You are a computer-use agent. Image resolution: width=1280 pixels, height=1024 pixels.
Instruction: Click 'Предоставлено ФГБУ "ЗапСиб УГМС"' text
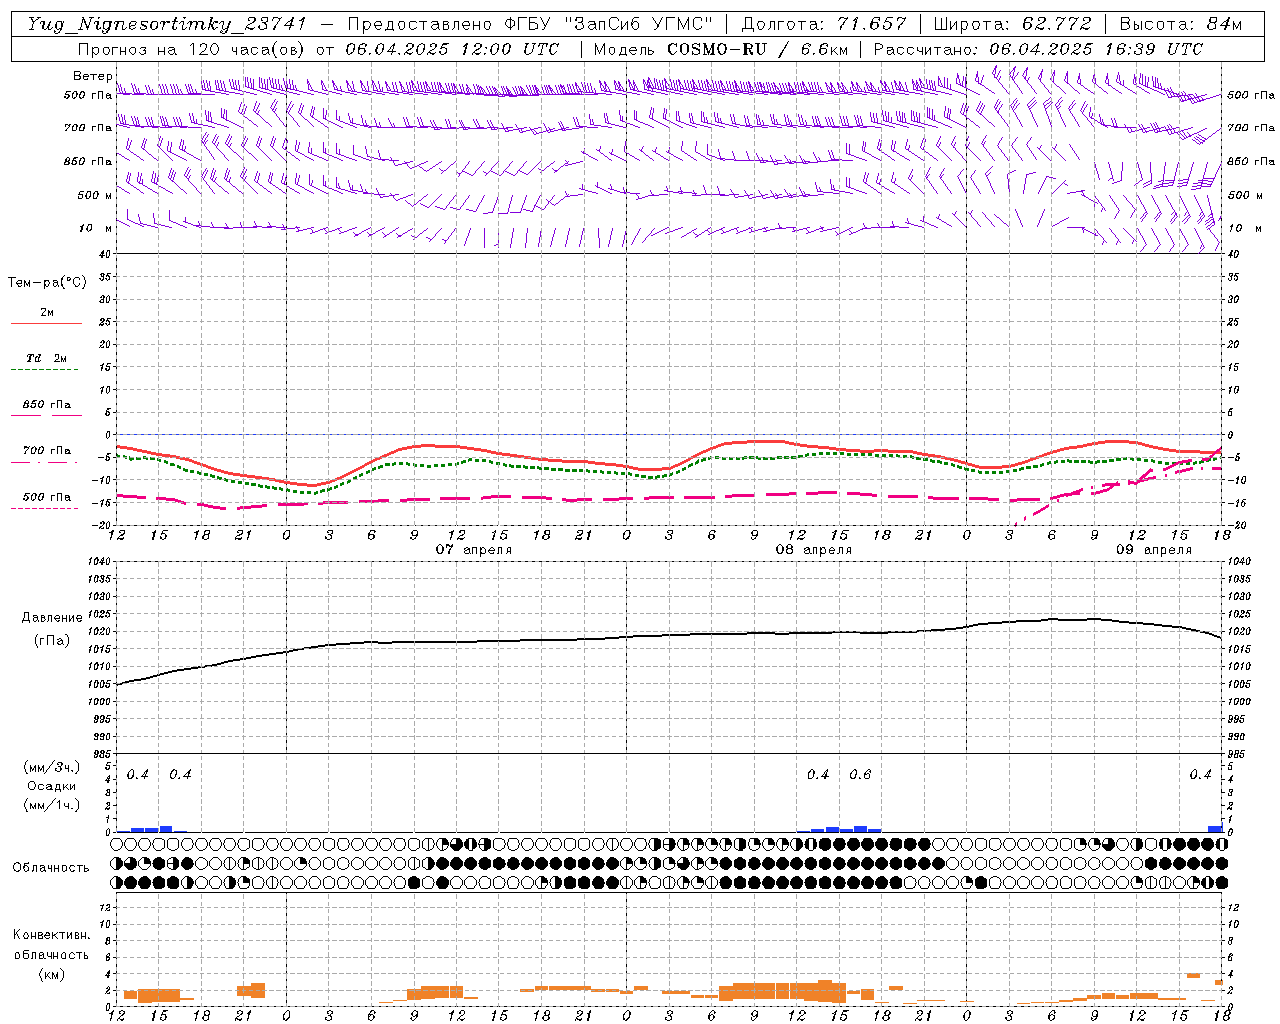pyautogui.click(x=530, y=24)
